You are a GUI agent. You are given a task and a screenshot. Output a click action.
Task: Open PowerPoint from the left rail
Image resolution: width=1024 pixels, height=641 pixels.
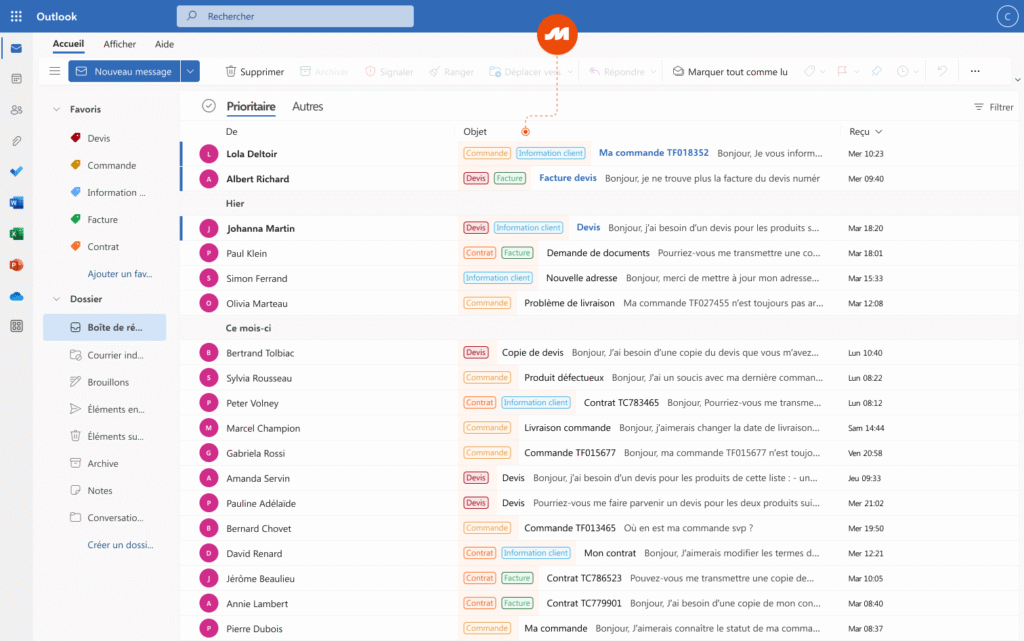click(x=16, y=265)
